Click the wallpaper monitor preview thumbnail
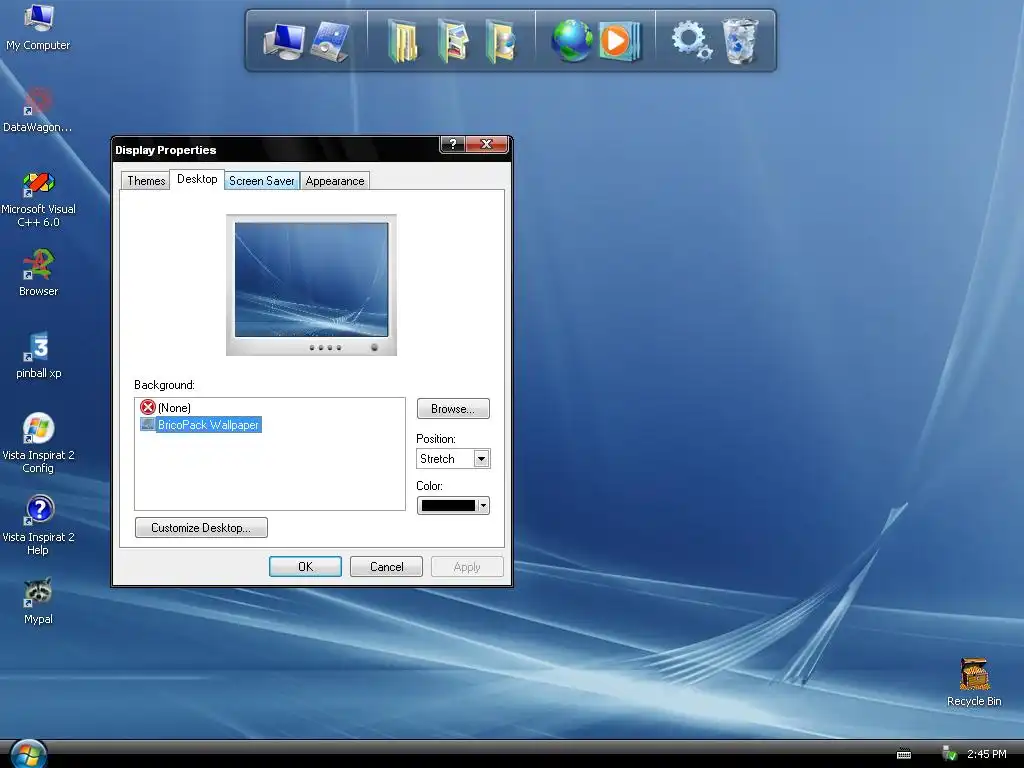 [312, 285]
